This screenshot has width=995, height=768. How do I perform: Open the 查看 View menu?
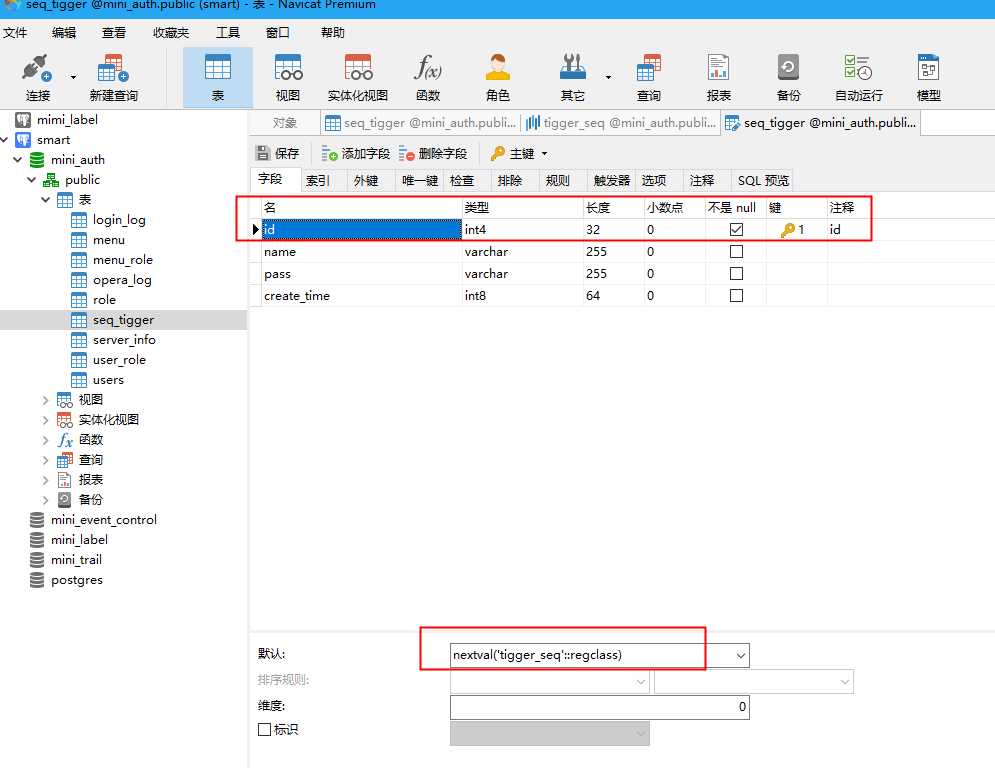tap(114, 32)
